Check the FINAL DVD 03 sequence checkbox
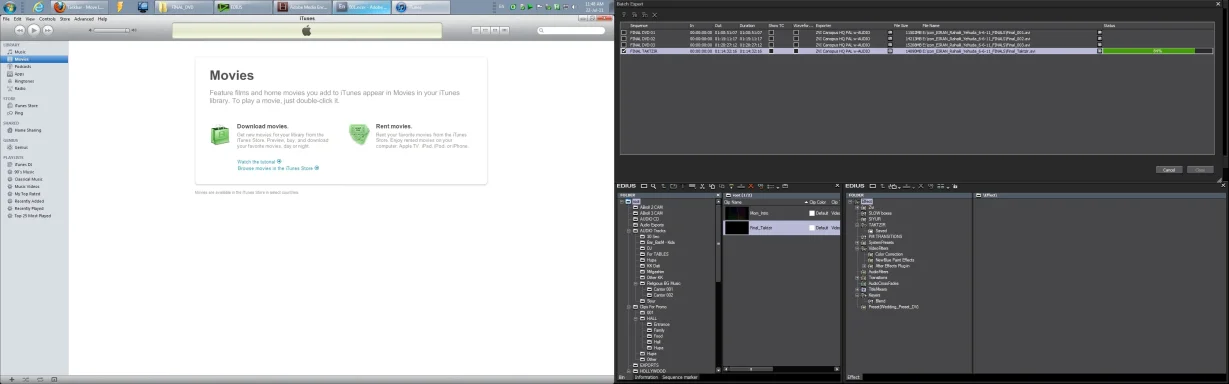 click(624, 45)
